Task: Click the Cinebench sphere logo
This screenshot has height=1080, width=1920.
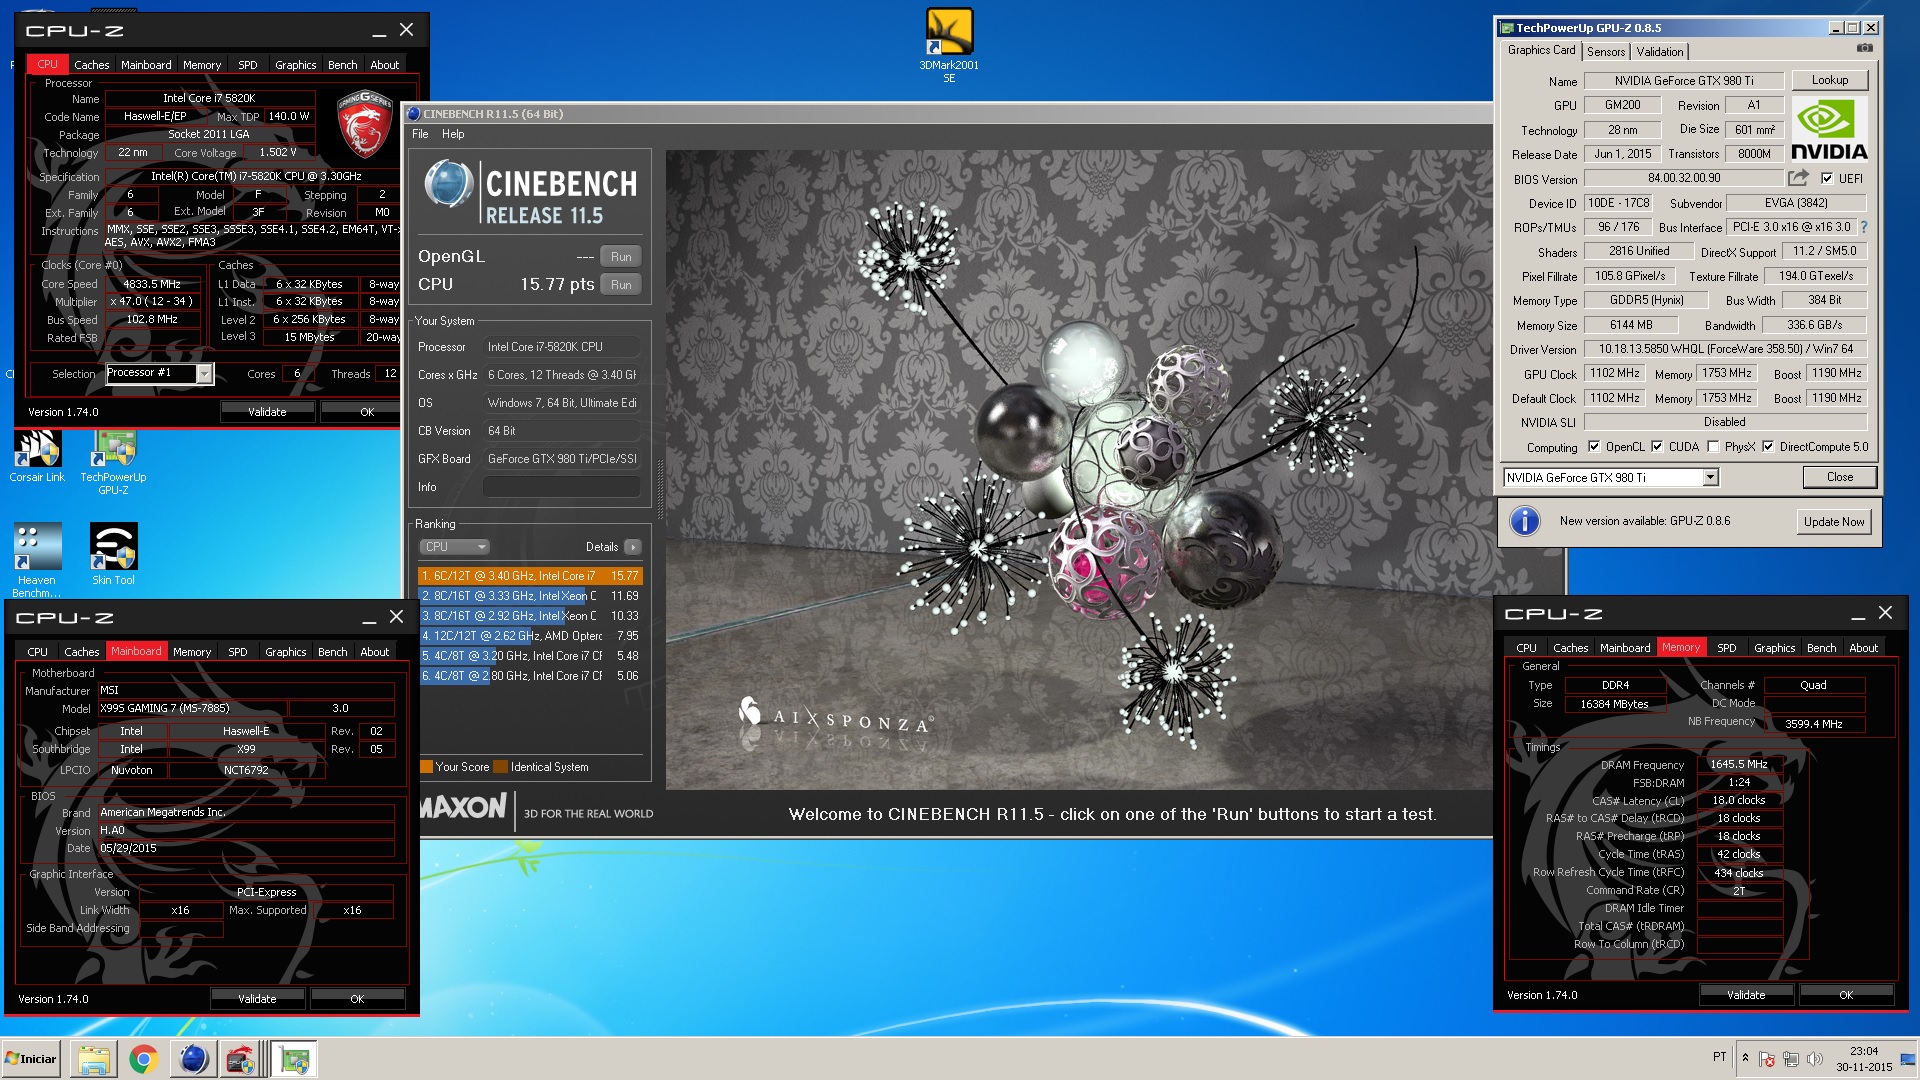Action: [447, 184]
